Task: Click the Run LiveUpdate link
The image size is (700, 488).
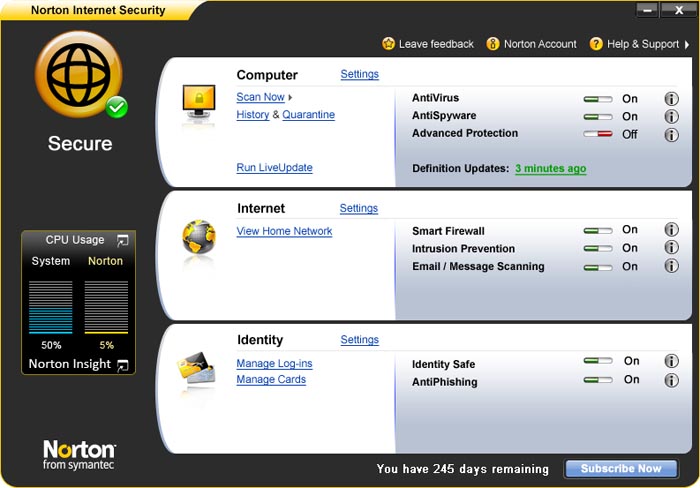Action: tap(274, 168)
